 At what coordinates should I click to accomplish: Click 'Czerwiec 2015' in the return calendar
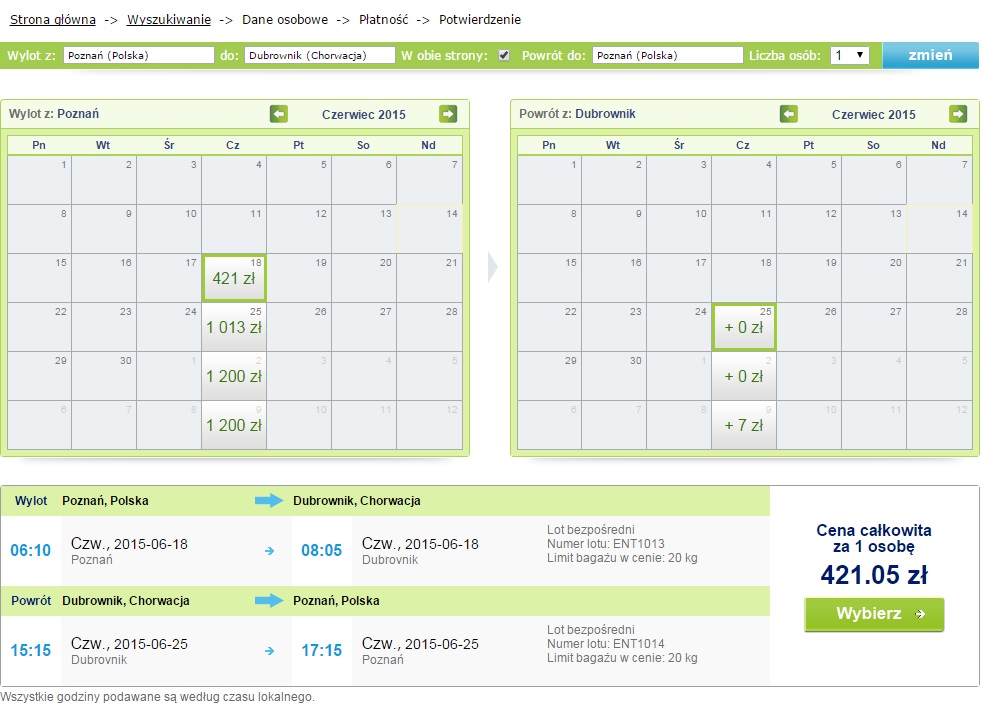pos(873,114)
